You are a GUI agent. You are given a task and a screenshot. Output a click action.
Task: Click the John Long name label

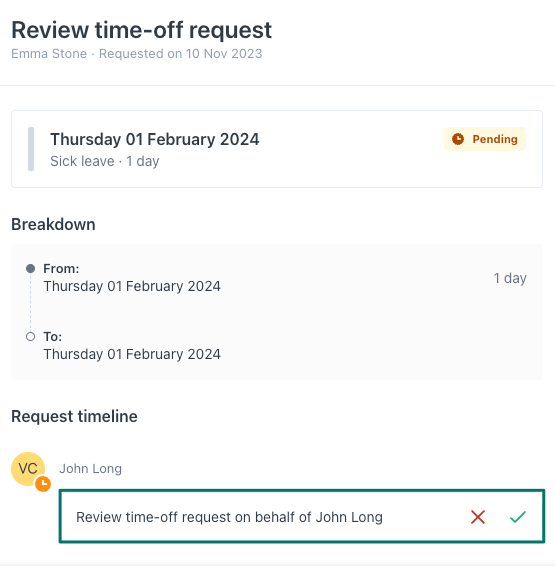click(x=91, y=469)
